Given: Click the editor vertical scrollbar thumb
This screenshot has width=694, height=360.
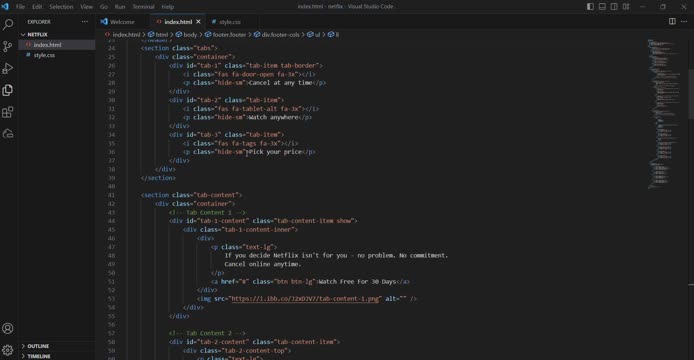Looking at the screenshot, I should point(691,94).
